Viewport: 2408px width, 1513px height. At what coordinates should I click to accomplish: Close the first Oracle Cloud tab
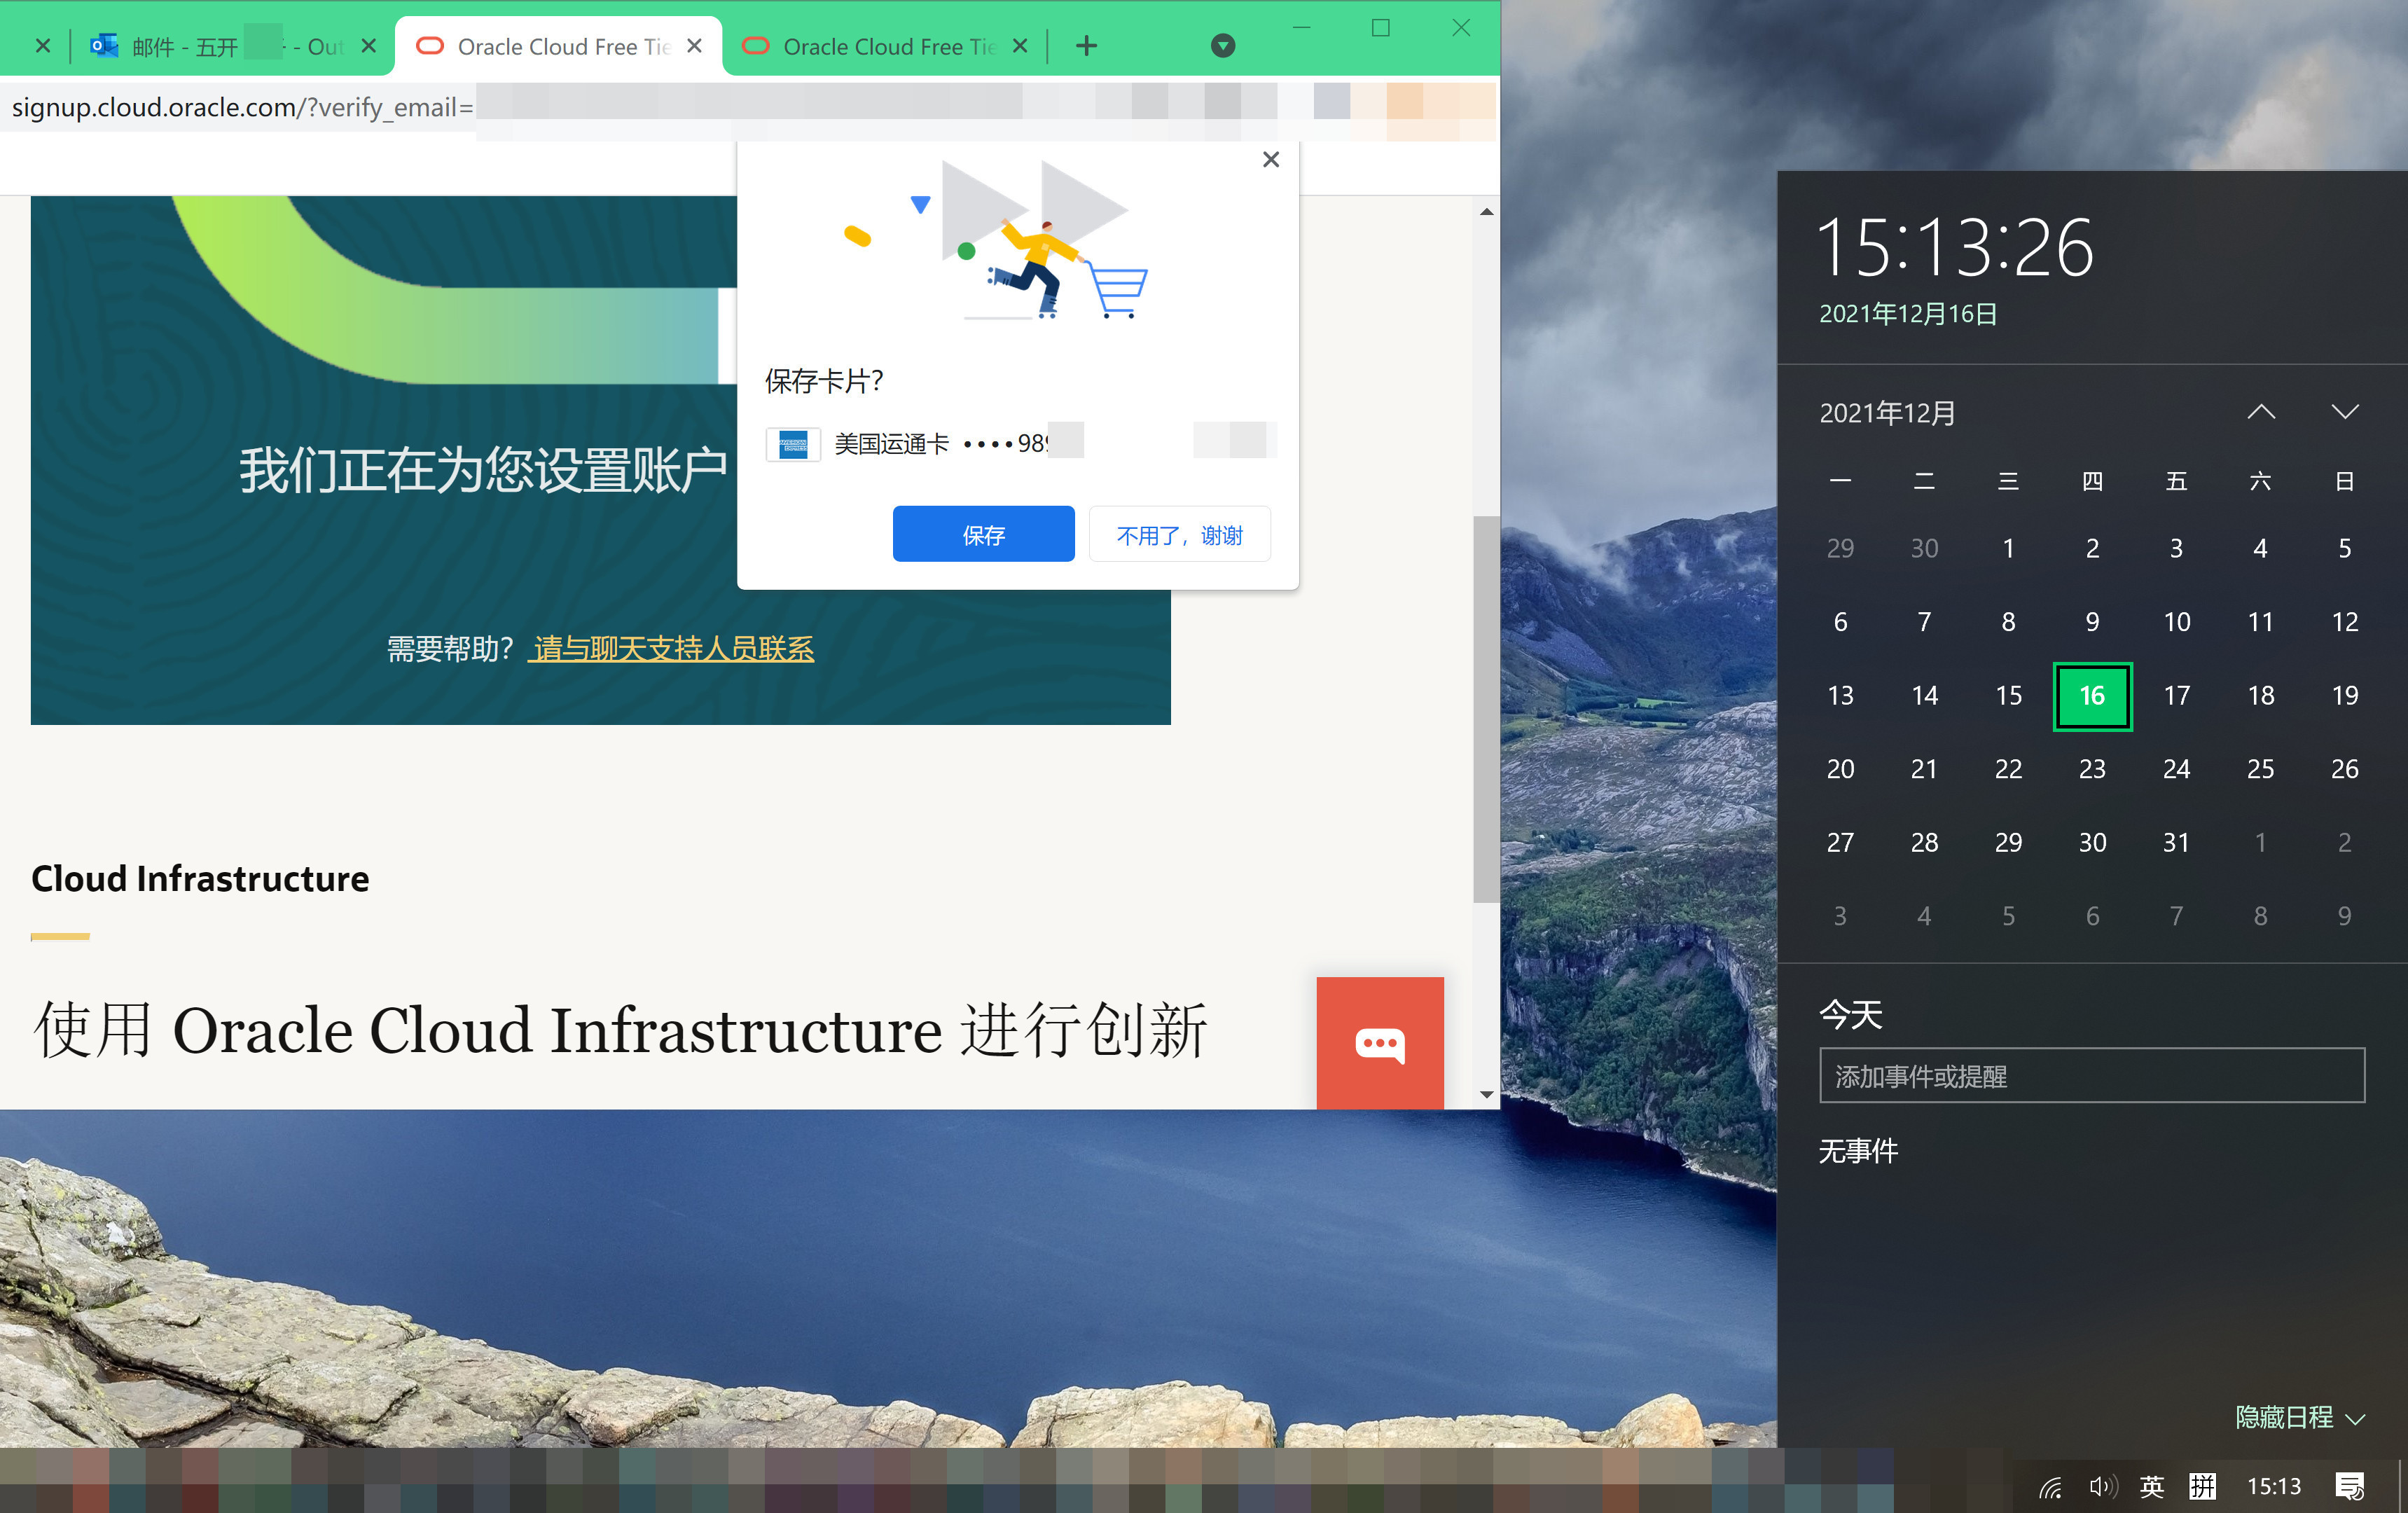click(695, 46)
